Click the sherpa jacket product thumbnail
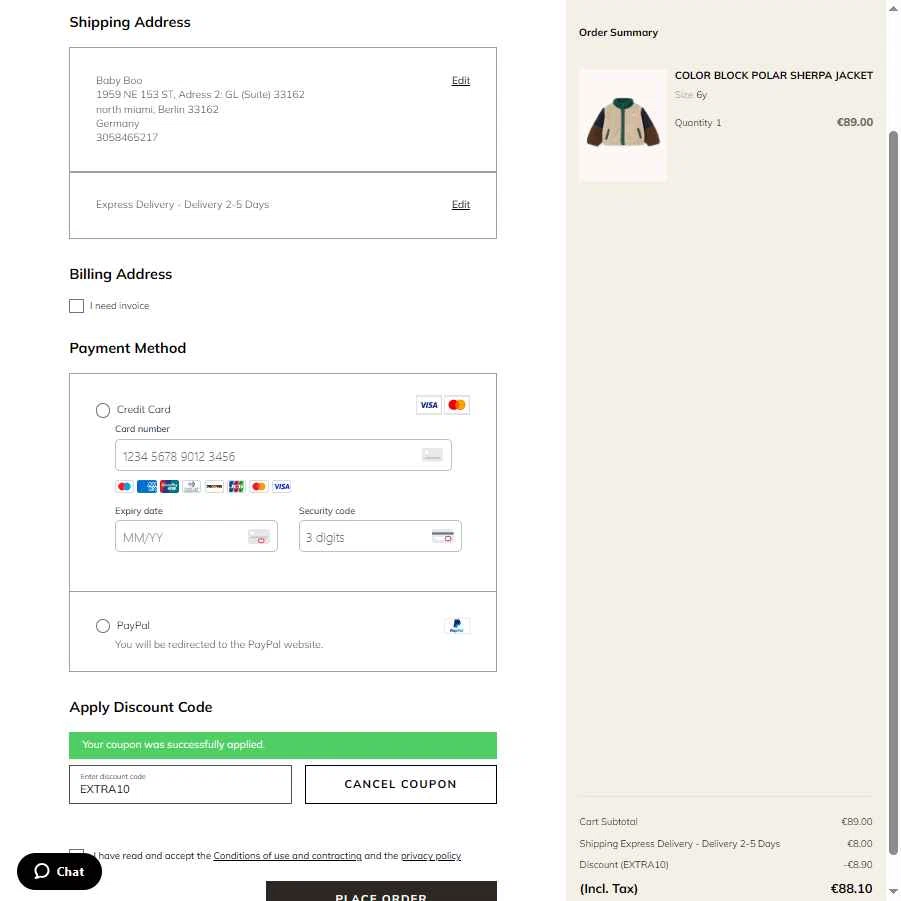The image size is (901, 901). pyautogui.click(x=623, y=125)
